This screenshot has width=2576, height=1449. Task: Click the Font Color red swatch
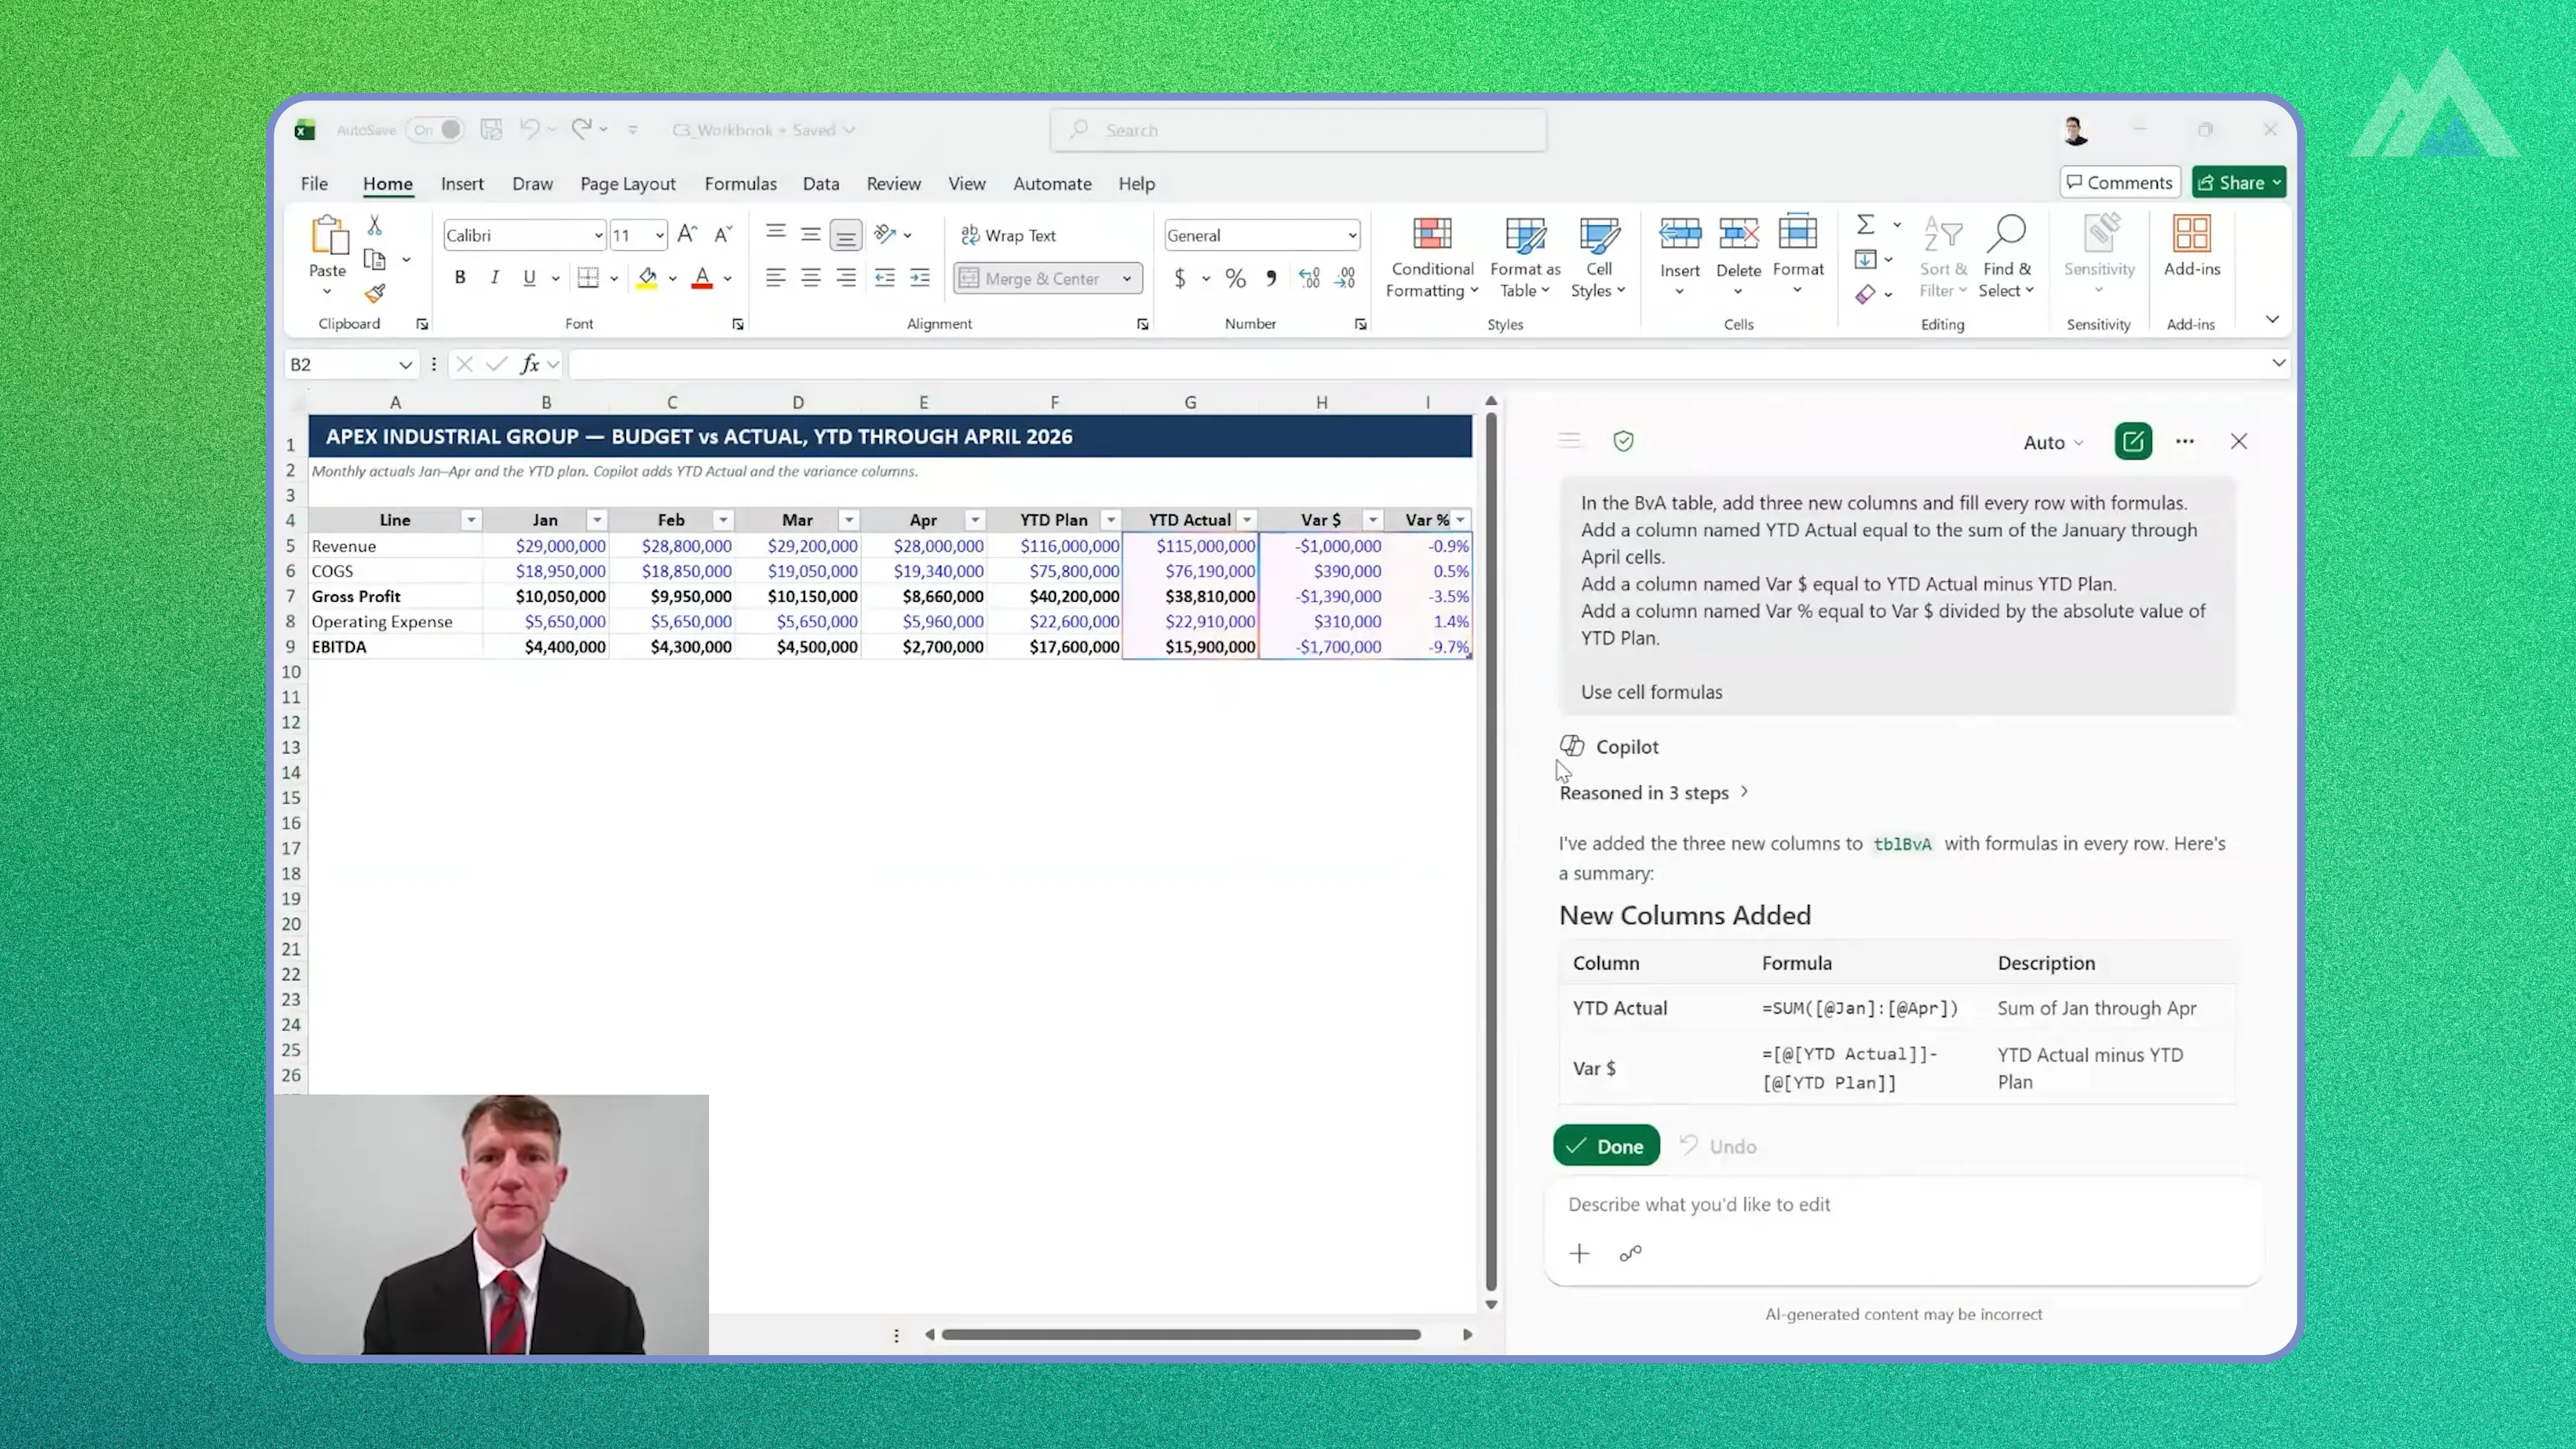coord(702,278)
